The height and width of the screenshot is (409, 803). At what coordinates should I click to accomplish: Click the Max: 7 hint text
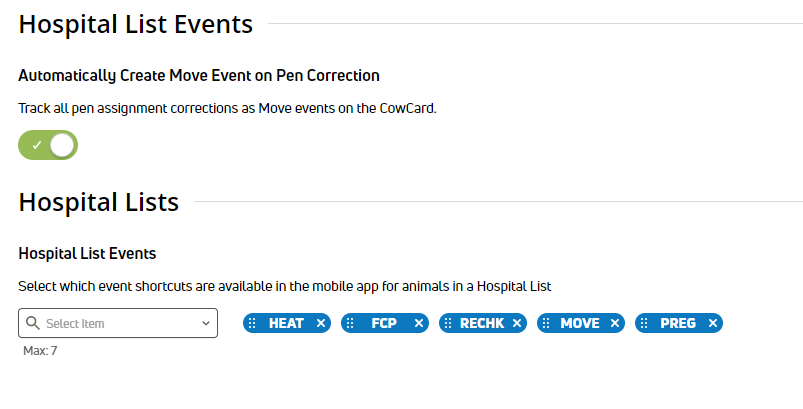pyautogui.click(x=40, y=351)
